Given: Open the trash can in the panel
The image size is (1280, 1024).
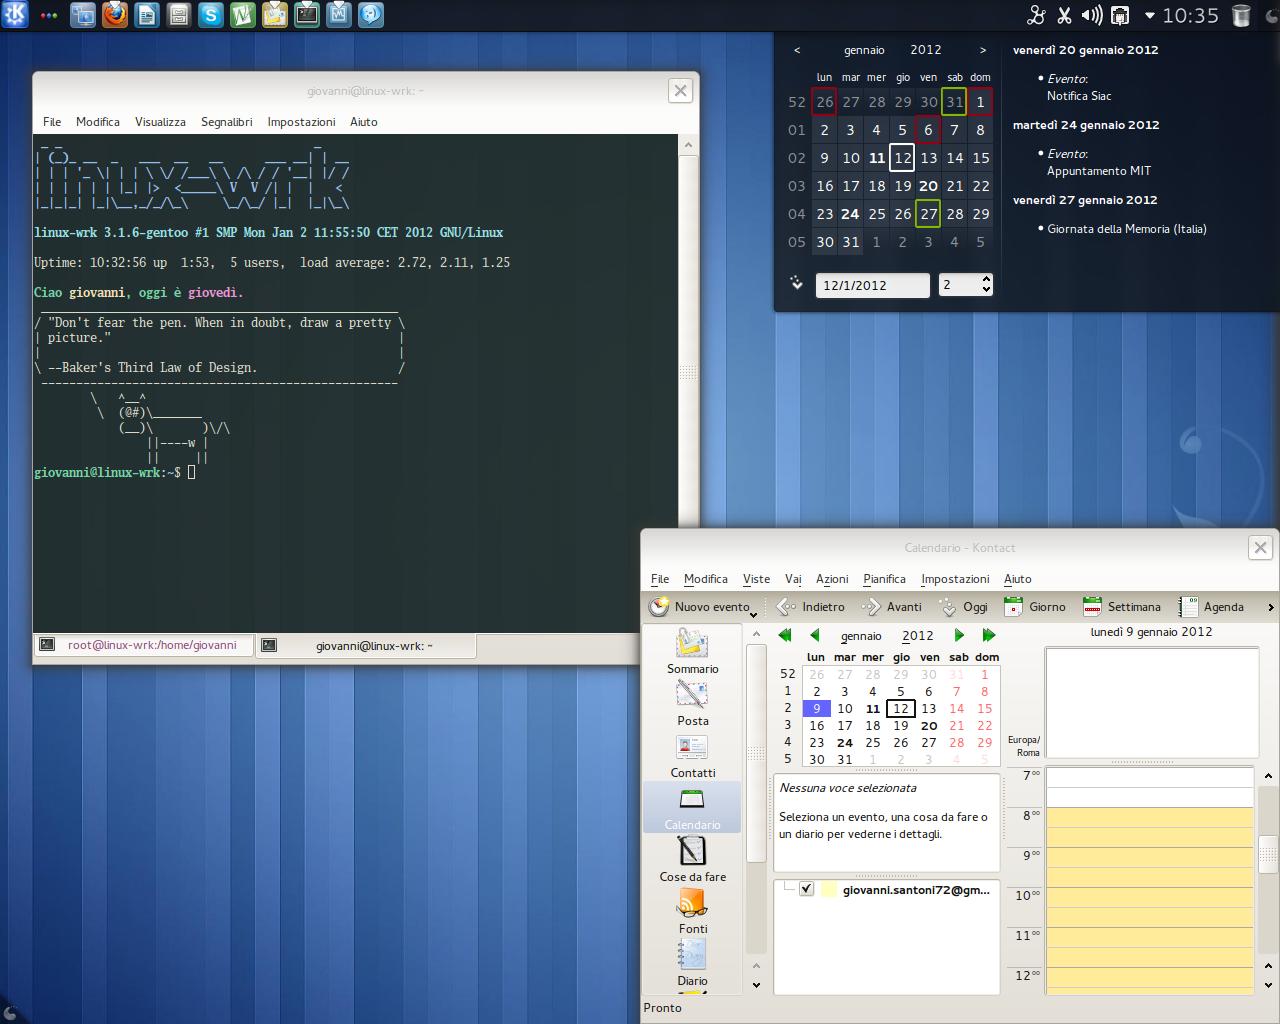Looking at the screenshot, I should tap(1241, 15).
